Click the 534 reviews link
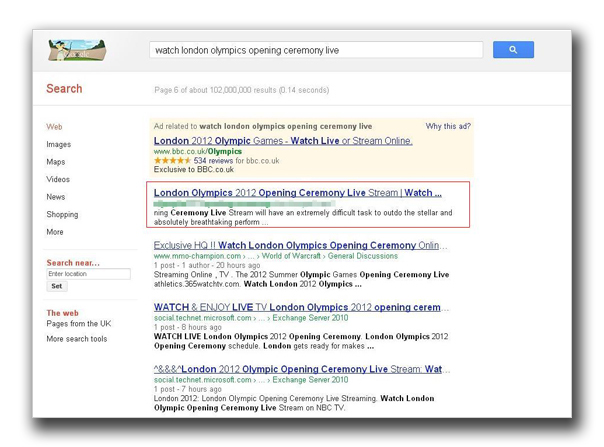604x447 pixels. pyautogui.click(x=213, y=161)
